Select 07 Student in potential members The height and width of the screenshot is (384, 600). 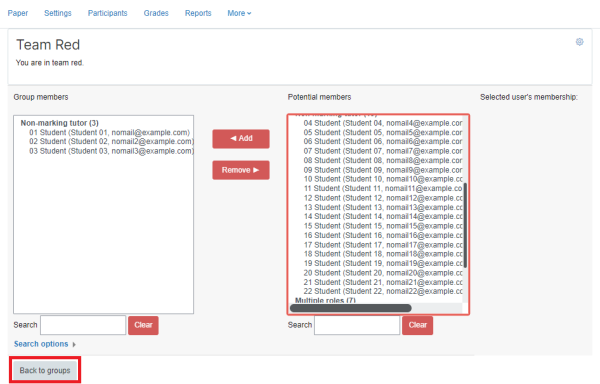coord(383,151)
